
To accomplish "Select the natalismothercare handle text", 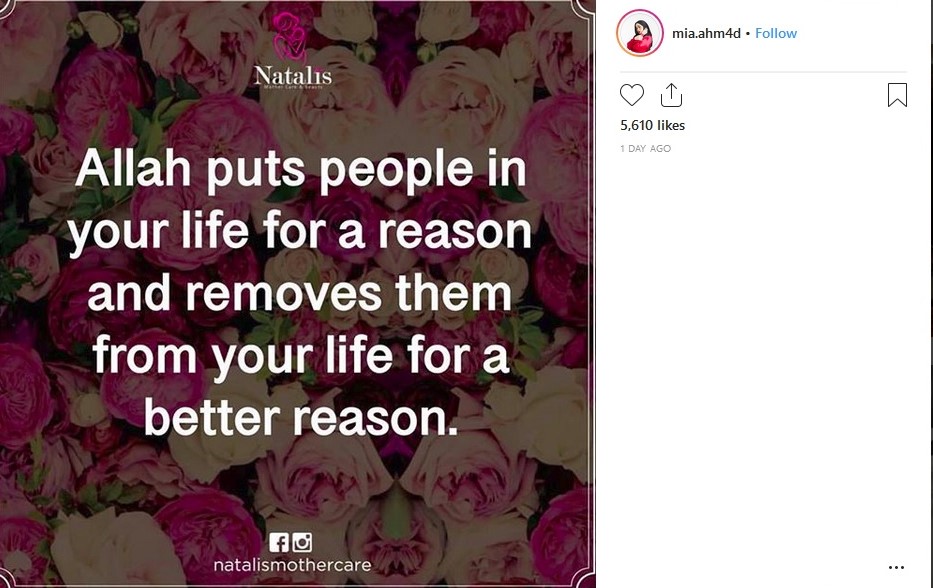I will pos(292,565).
